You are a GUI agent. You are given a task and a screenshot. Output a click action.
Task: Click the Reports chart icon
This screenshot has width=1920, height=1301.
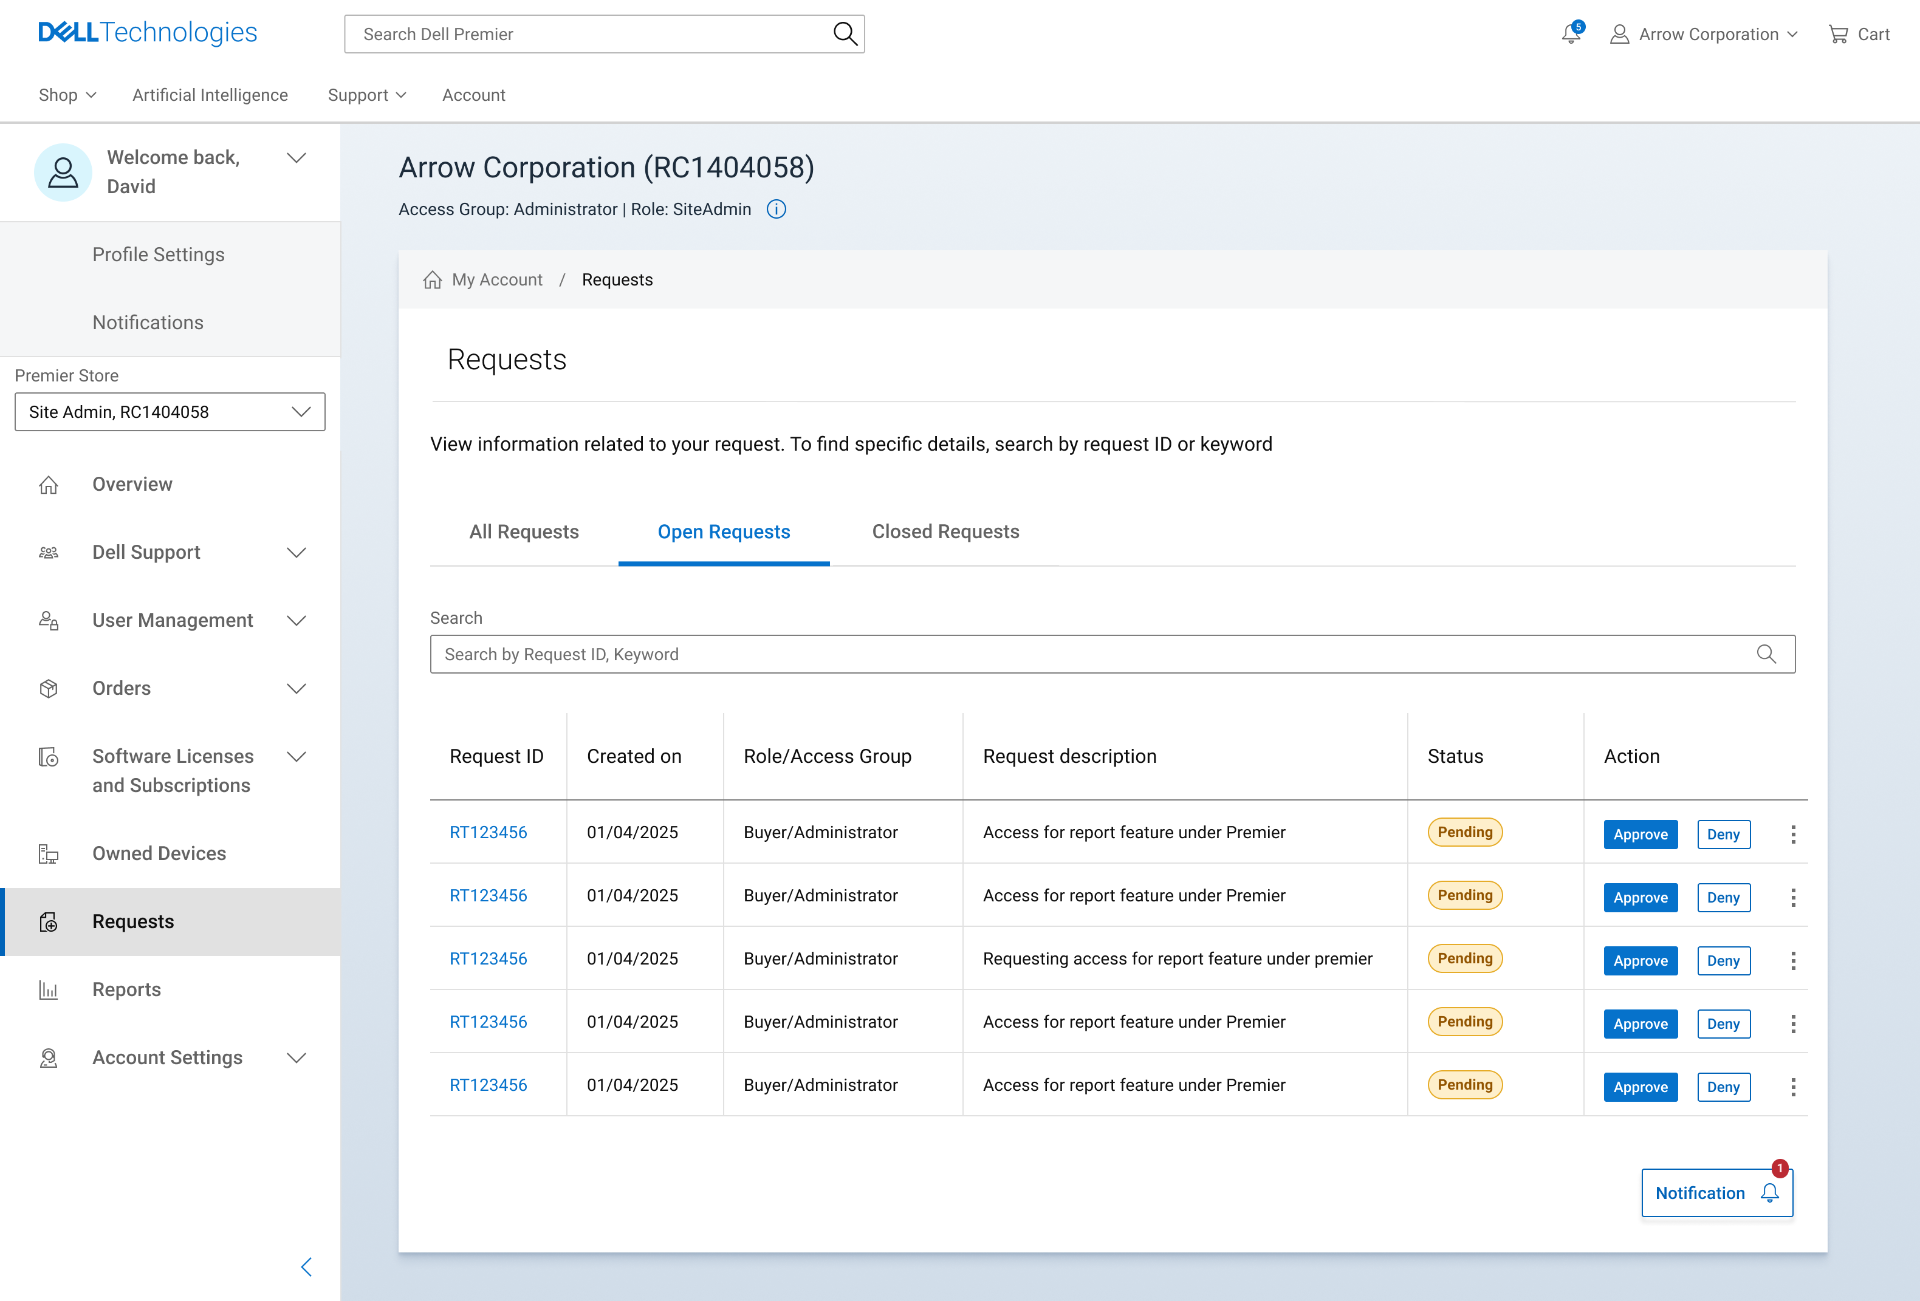tap(48, 990)
